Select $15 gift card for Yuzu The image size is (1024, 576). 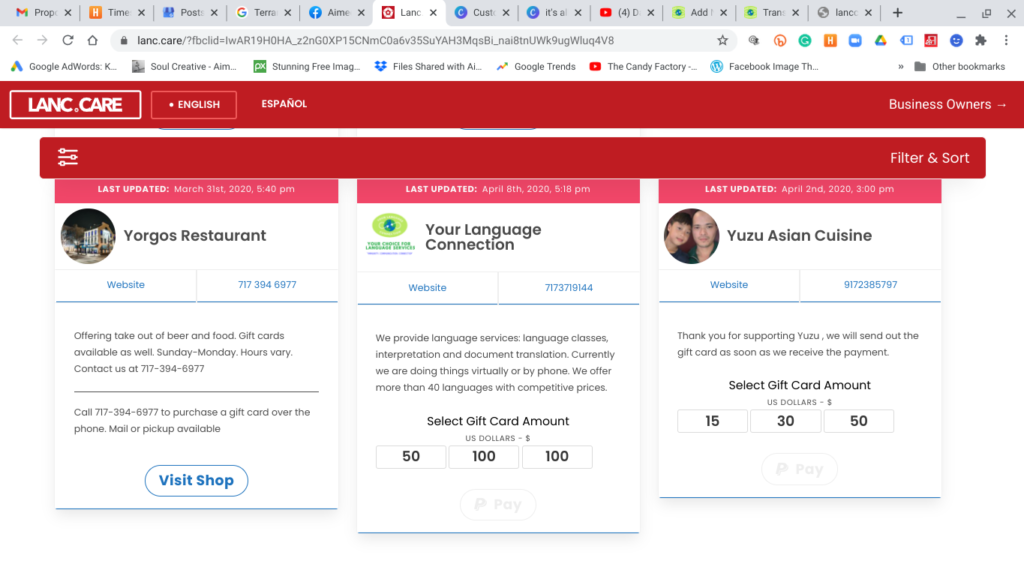[712, 421]
